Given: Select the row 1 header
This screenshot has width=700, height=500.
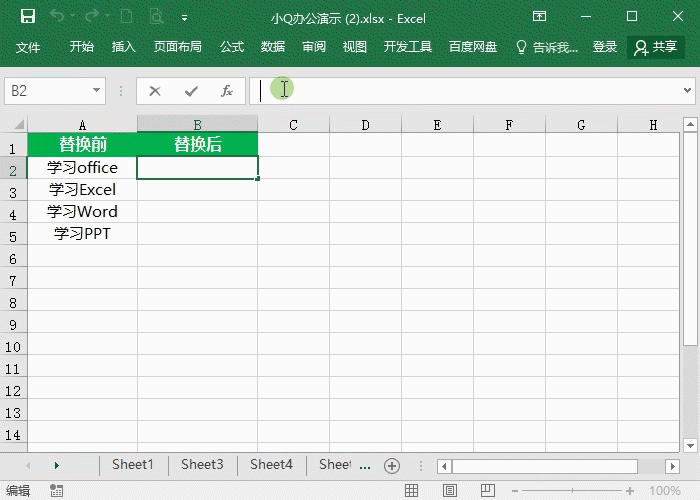Looking at the screenshot, I should pos(13,147).
